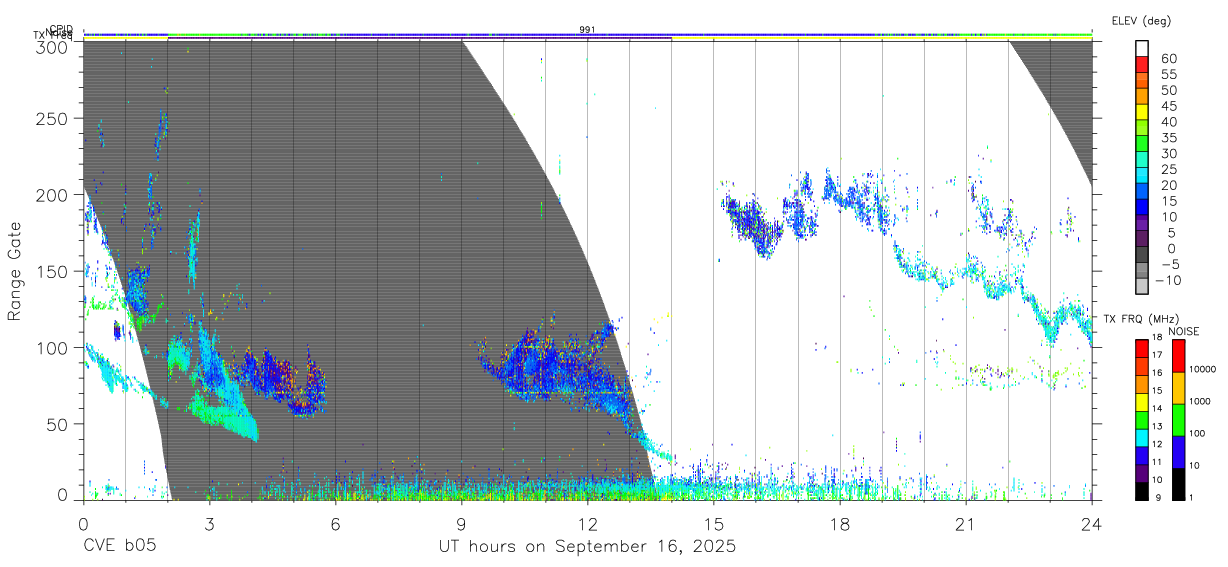
Task: Click the ELEV legend value "-10"
Action: click(1168, 280)
